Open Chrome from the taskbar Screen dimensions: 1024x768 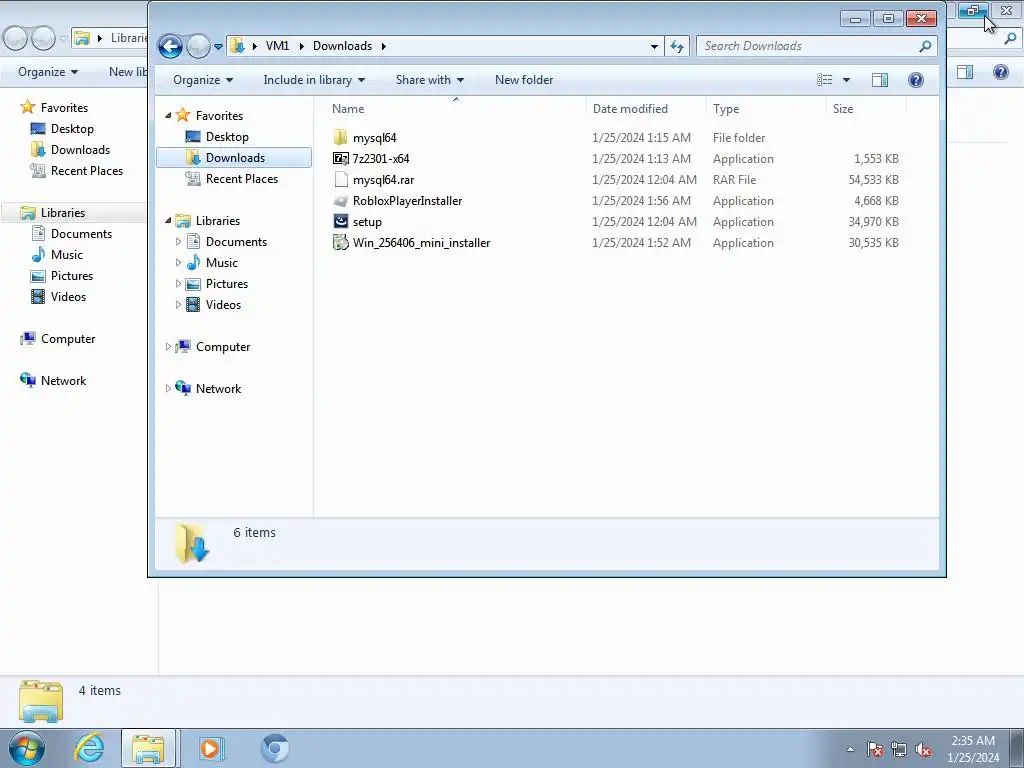point(275,748)
